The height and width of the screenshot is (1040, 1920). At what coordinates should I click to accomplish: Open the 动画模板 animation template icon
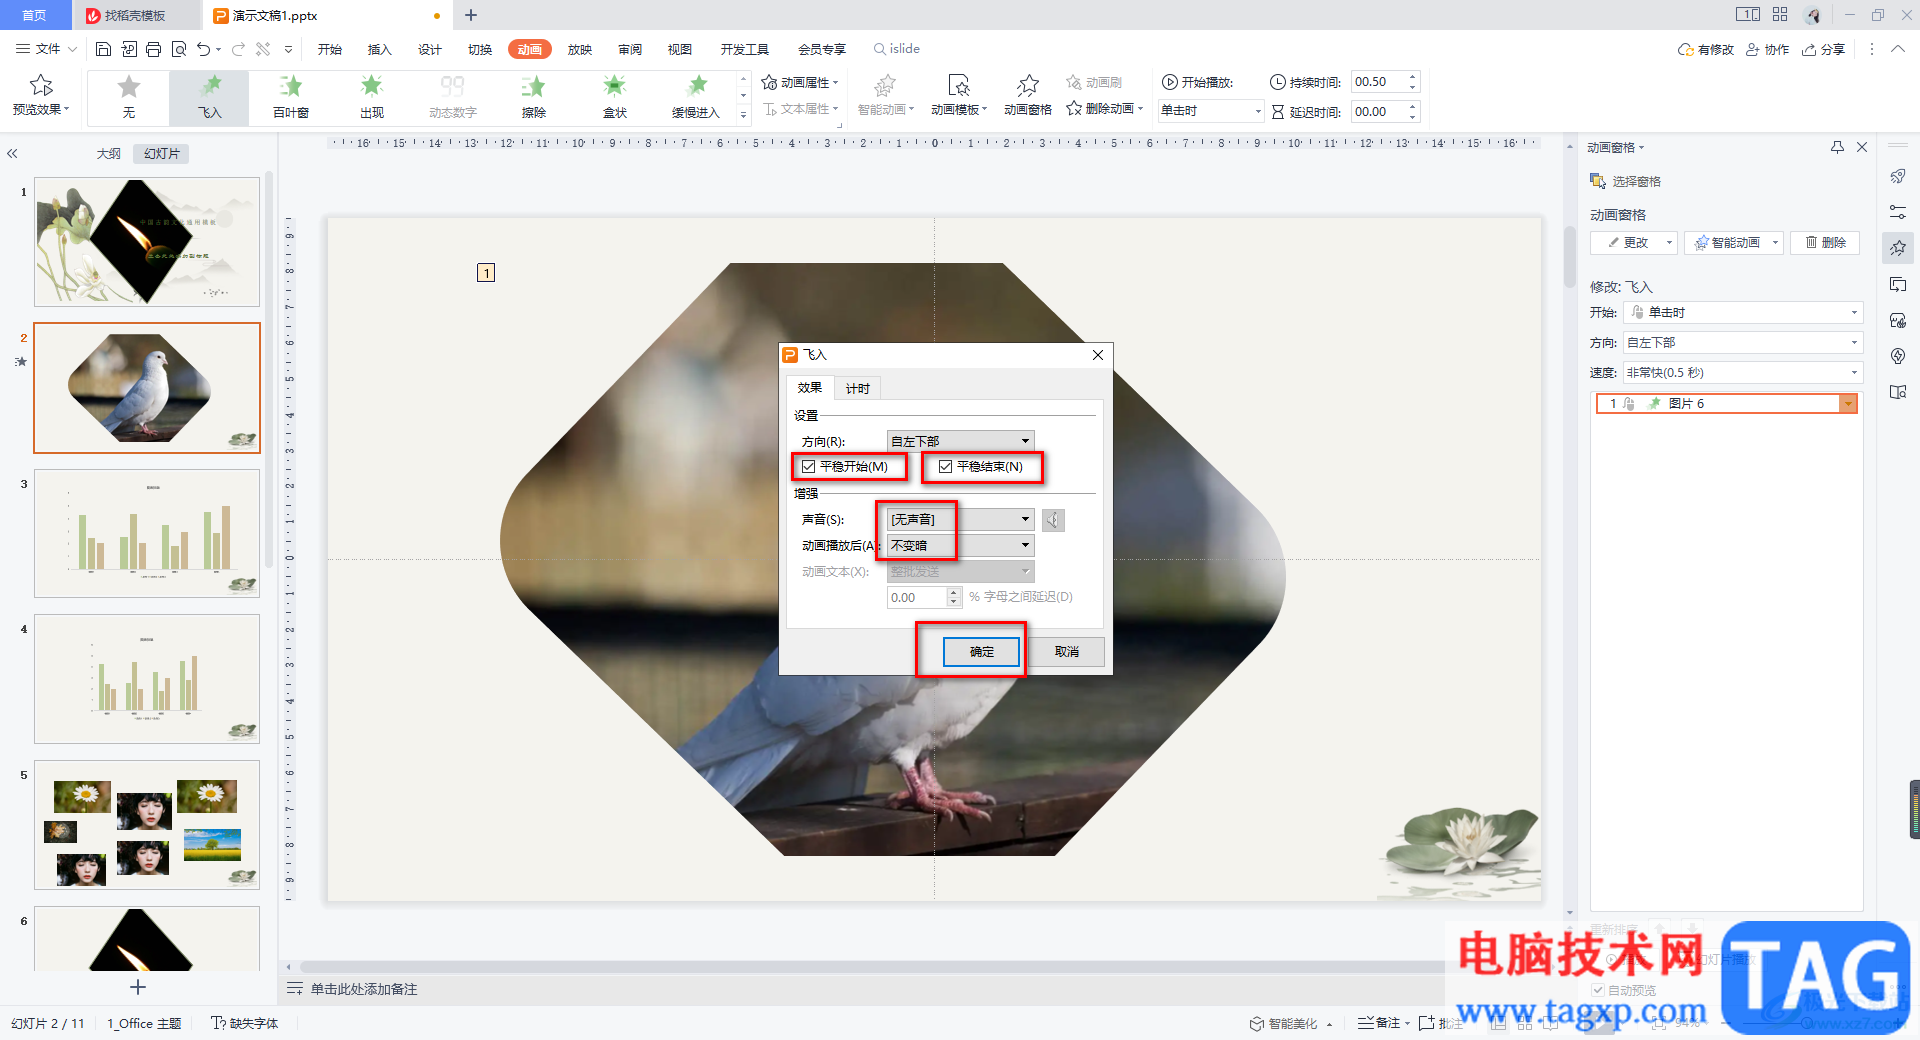(x=958, y=86)
